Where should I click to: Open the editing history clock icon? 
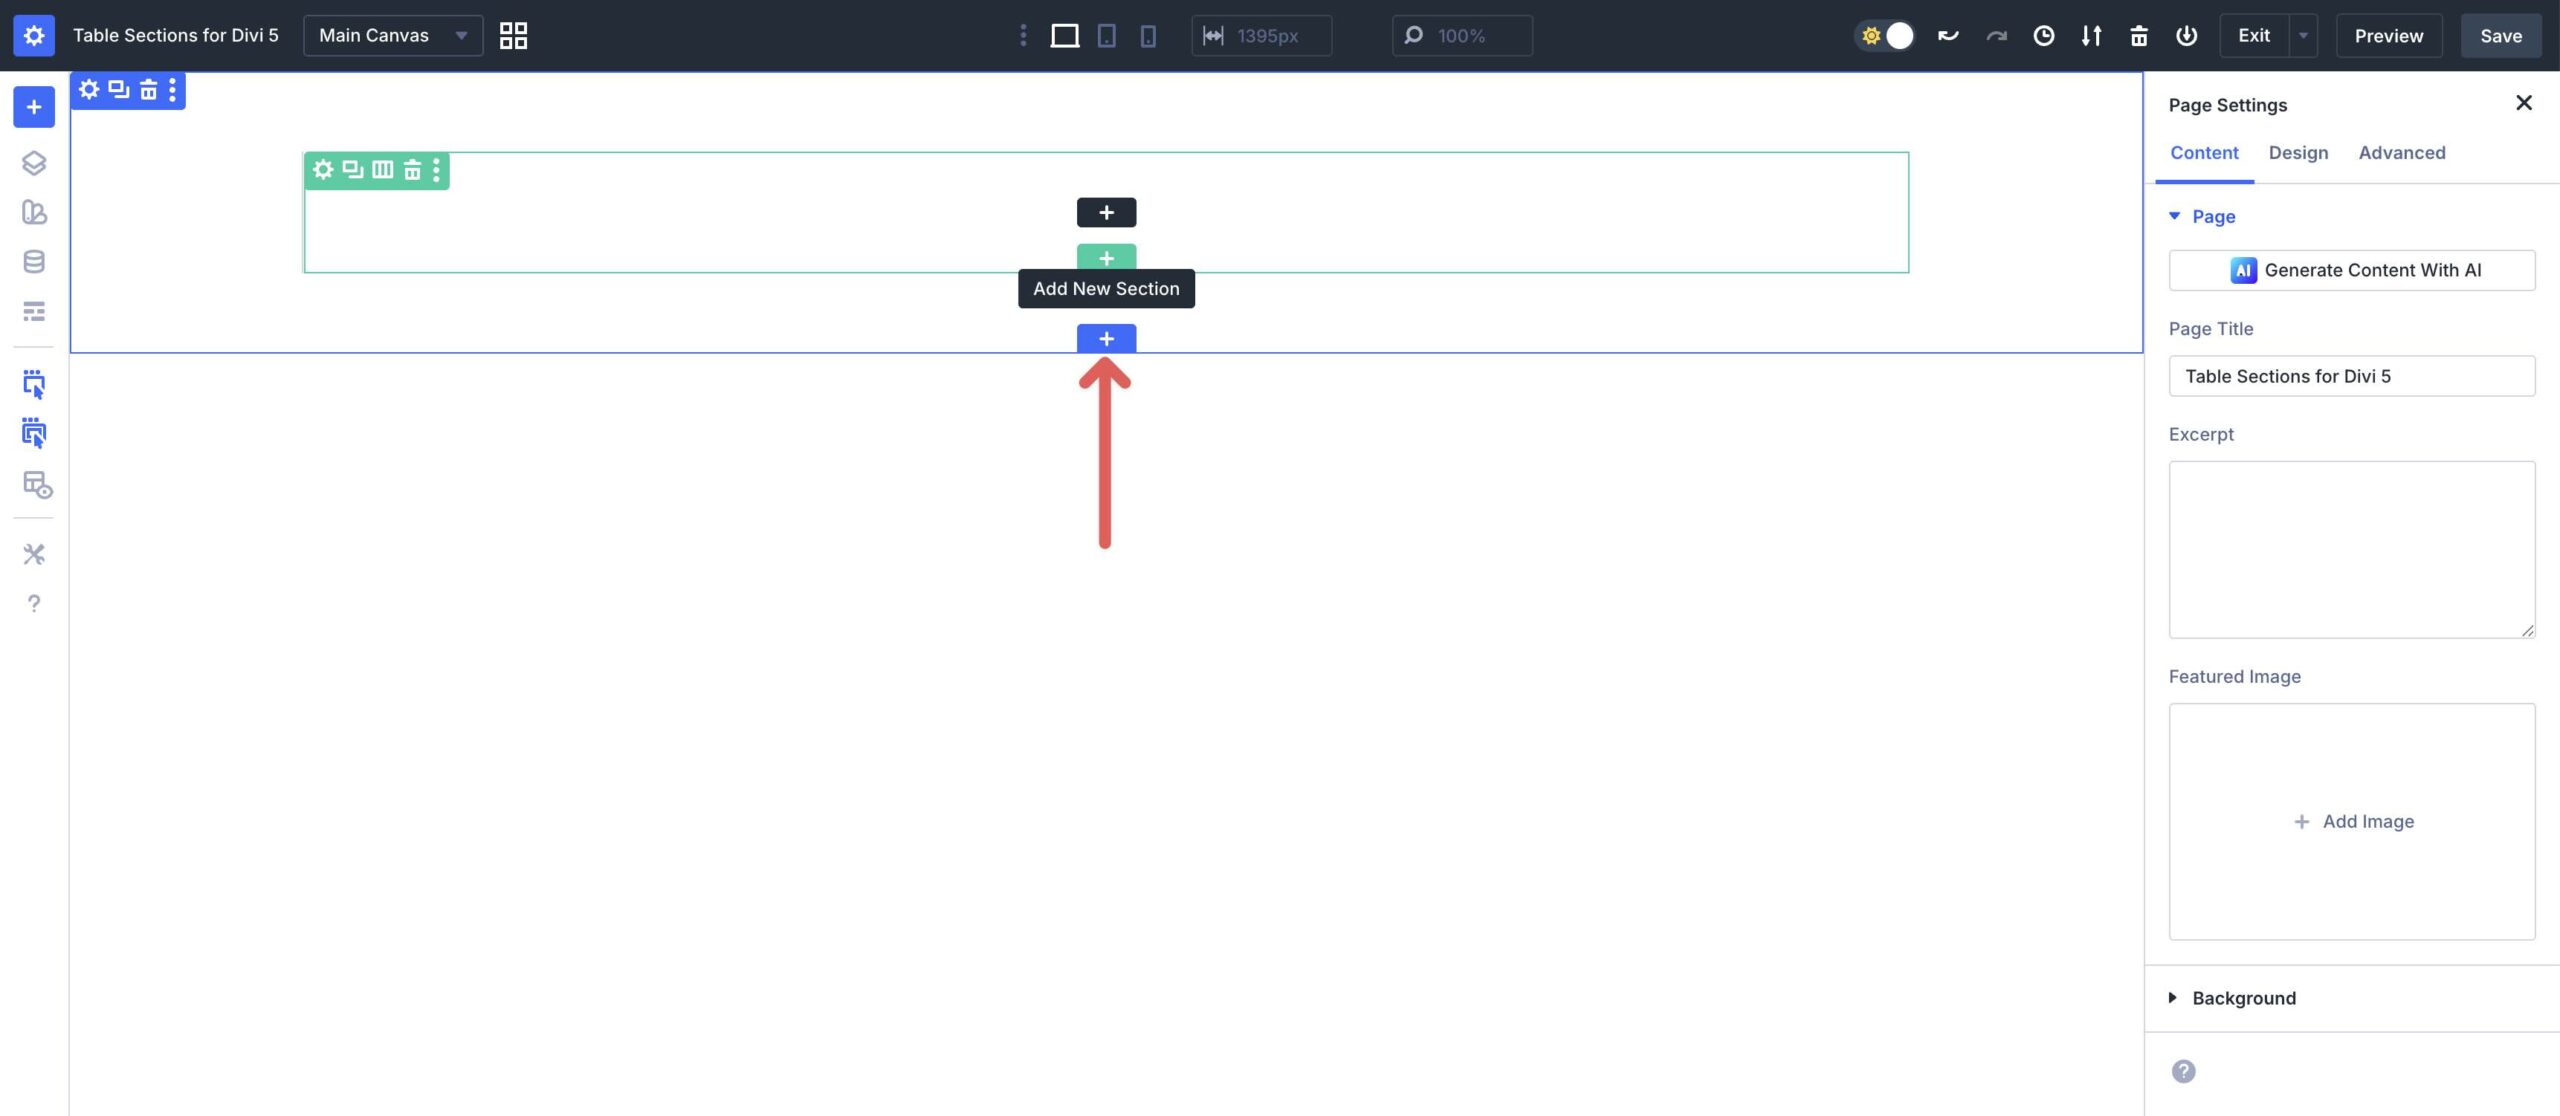(x=2043, y=35)
